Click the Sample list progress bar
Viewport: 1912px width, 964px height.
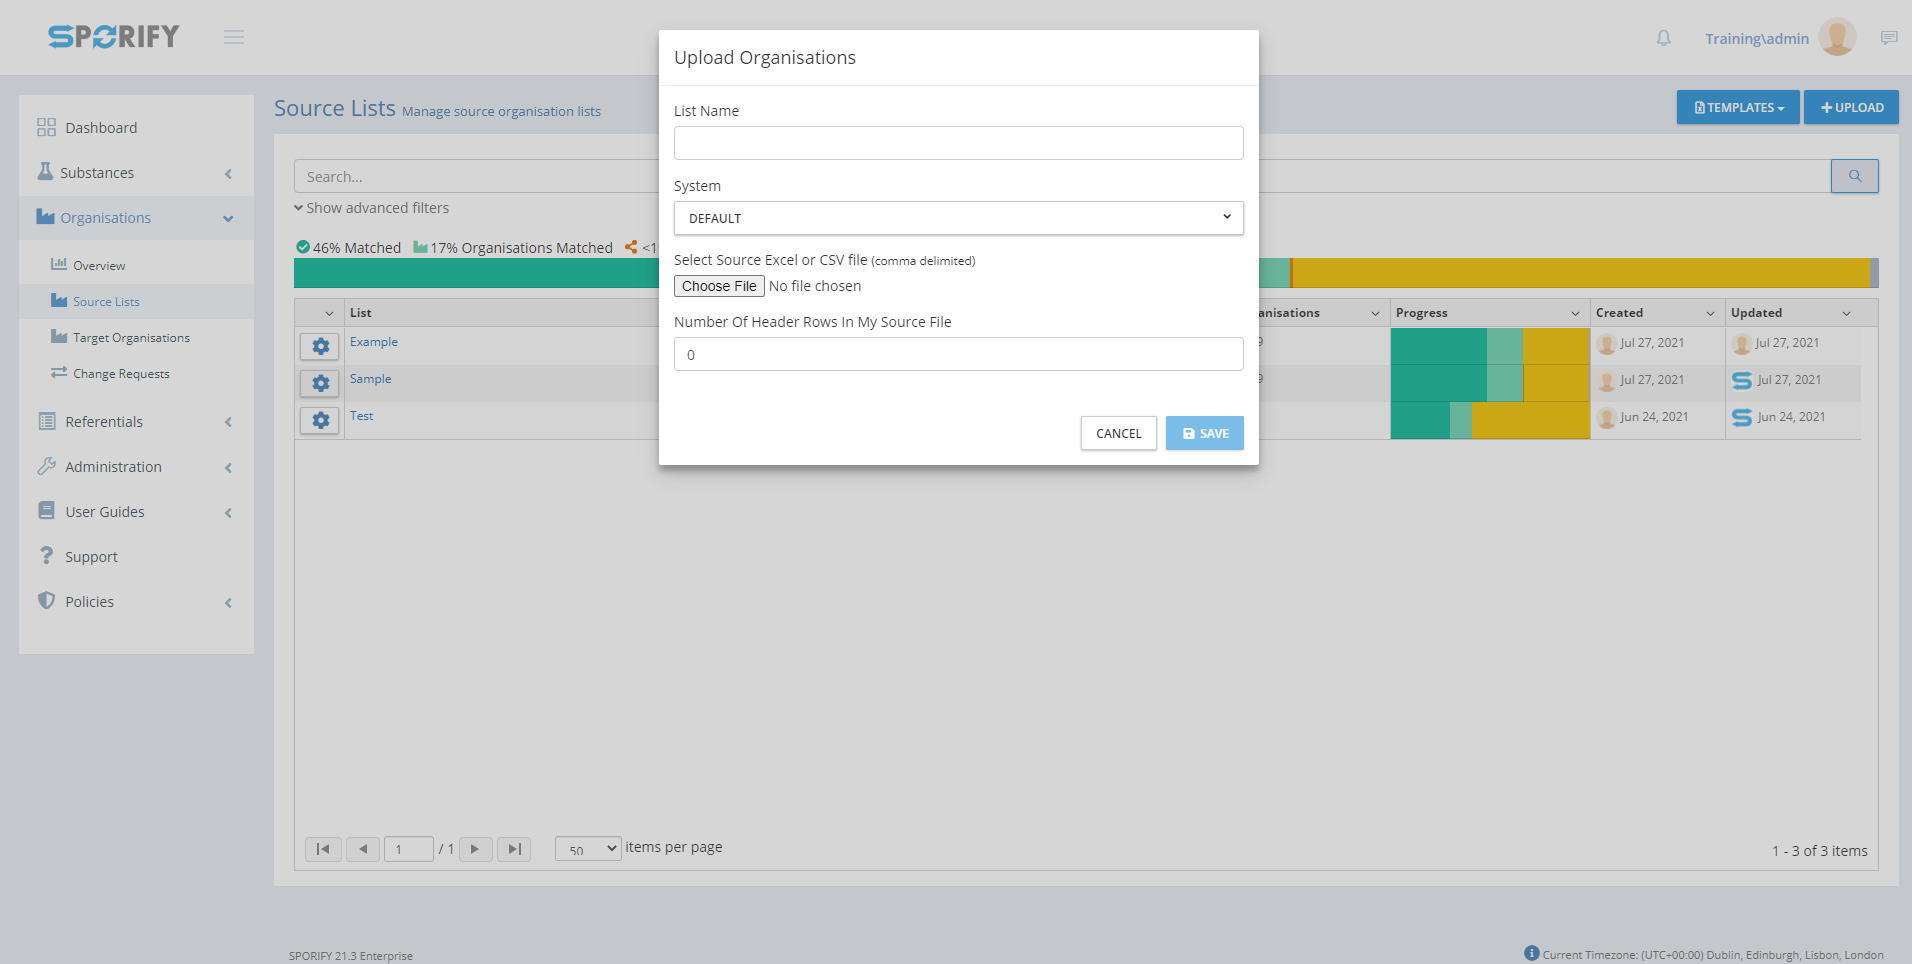point(1489,383)
